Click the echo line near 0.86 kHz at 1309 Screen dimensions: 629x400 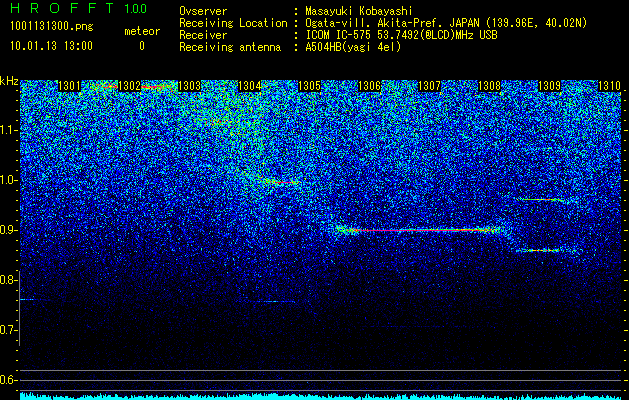542,251
